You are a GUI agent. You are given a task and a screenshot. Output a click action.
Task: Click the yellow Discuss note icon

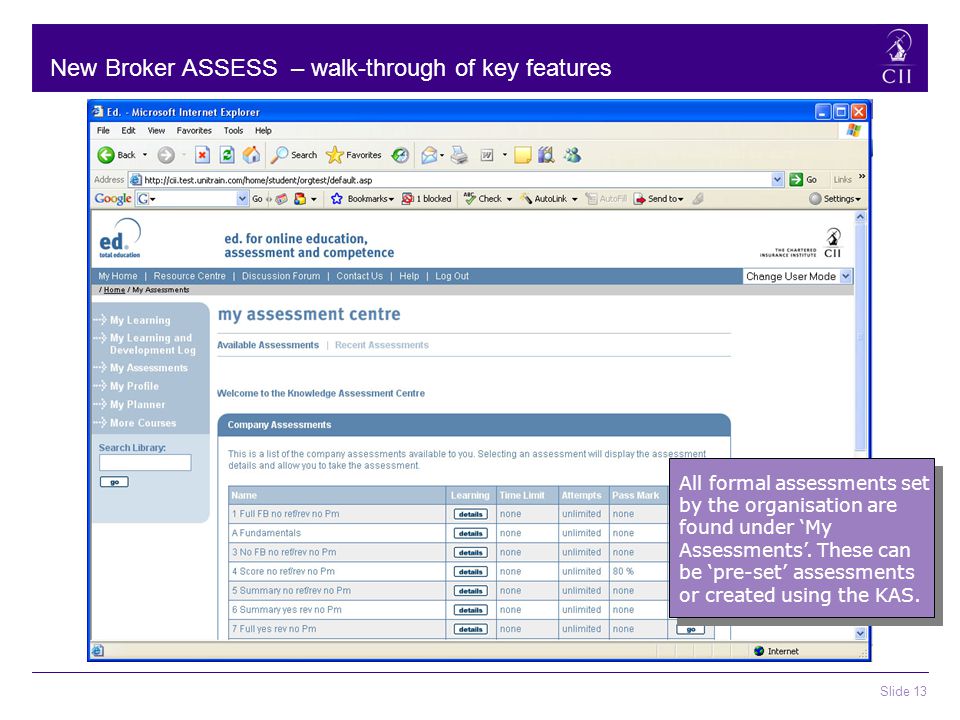click(x=522, y=156)
